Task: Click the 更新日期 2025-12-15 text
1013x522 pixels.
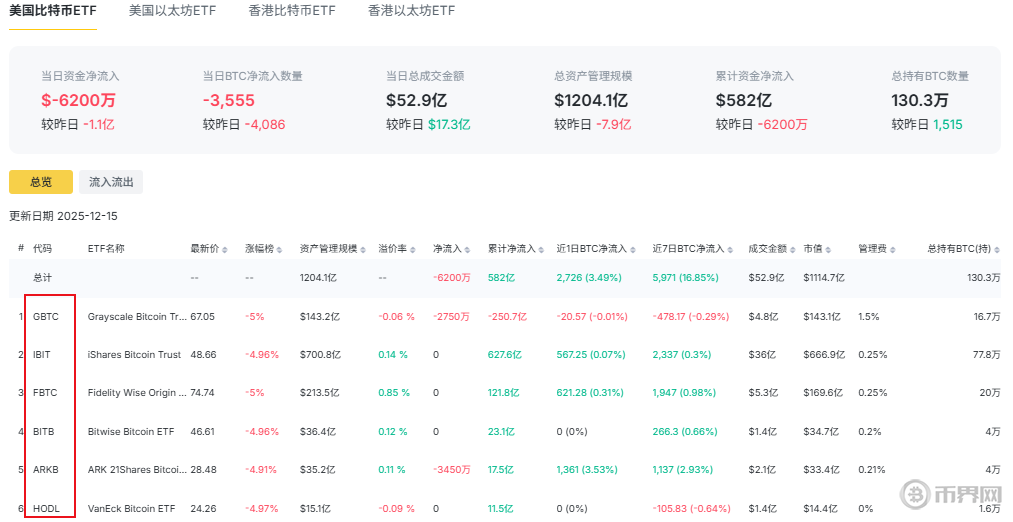Action: pyautogui.click(x=63, y=216)
